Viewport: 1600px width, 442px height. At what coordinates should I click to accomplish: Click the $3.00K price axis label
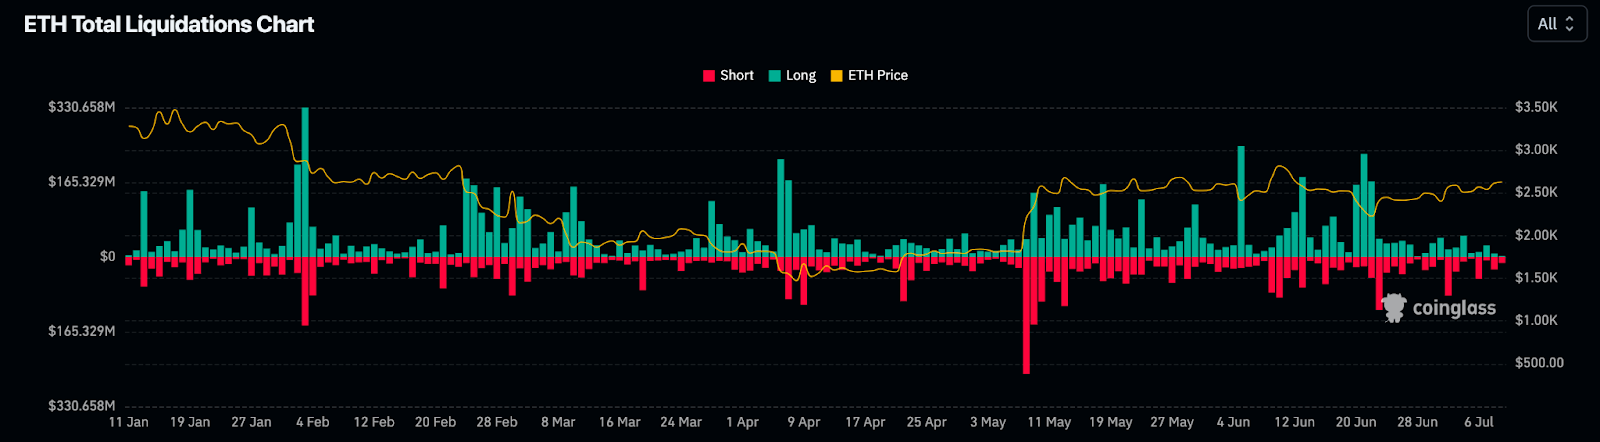1536,149
